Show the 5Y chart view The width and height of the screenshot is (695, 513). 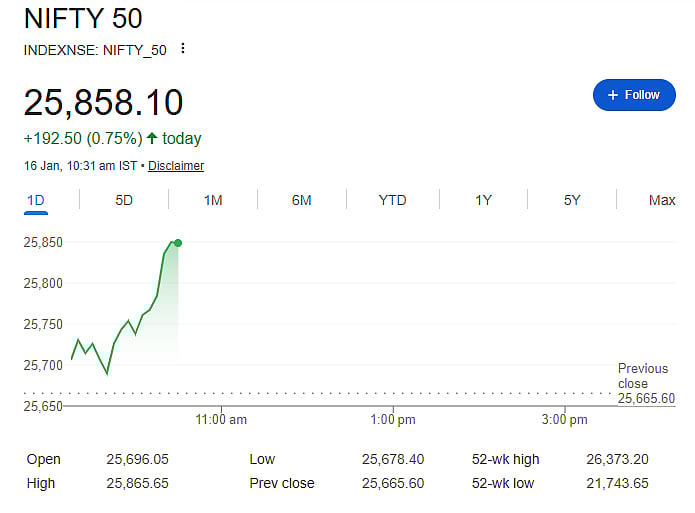572,200
